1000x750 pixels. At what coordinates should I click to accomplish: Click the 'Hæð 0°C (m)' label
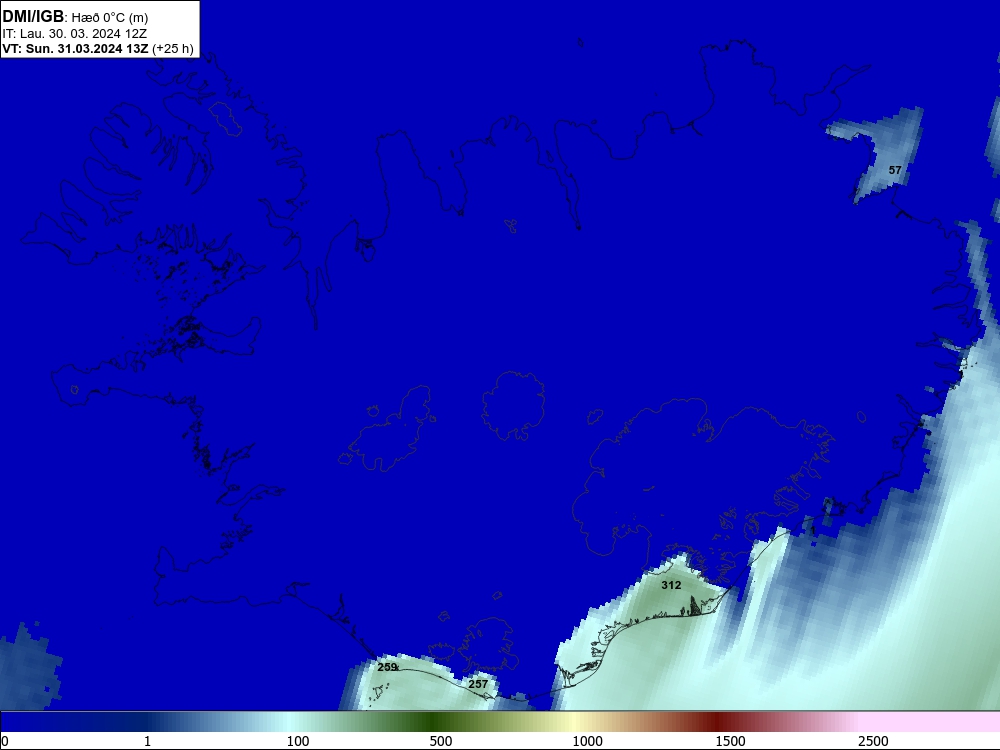click(x=110, y=18)
